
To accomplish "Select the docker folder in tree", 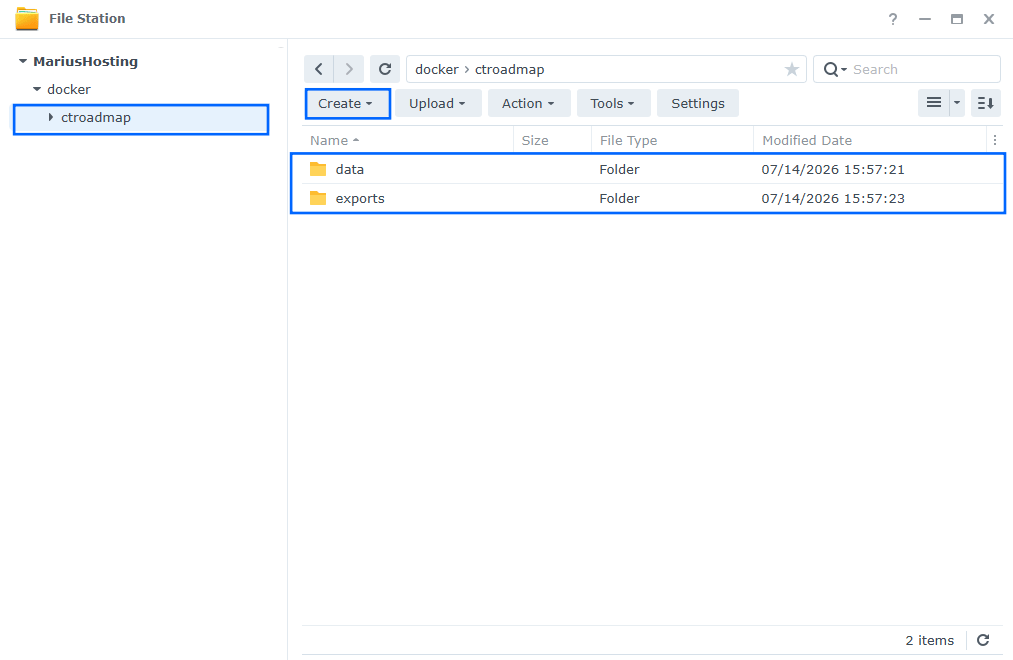I will coord(69,89).
